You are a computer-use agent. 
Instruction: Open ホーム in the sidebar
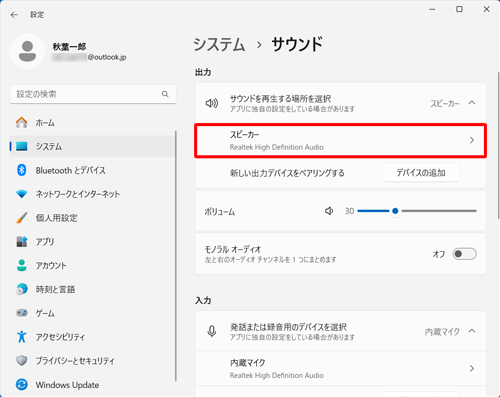(92, 123)
